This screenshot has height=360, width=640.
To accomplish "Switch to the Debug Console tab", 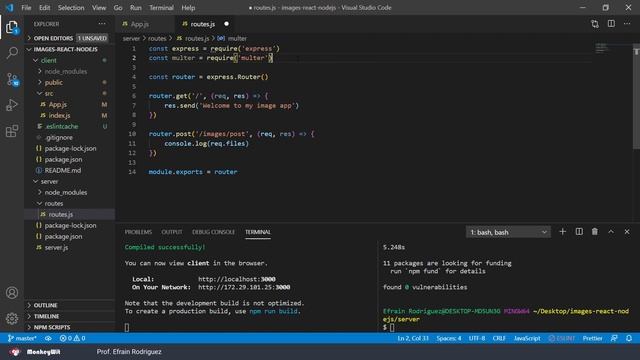I will pyautogui.click(x=213, y=232).
